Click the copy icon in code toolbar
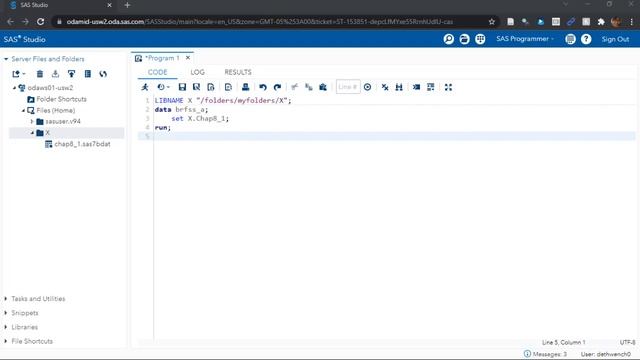Screen dimensions: 640x360 coord(309,87)
